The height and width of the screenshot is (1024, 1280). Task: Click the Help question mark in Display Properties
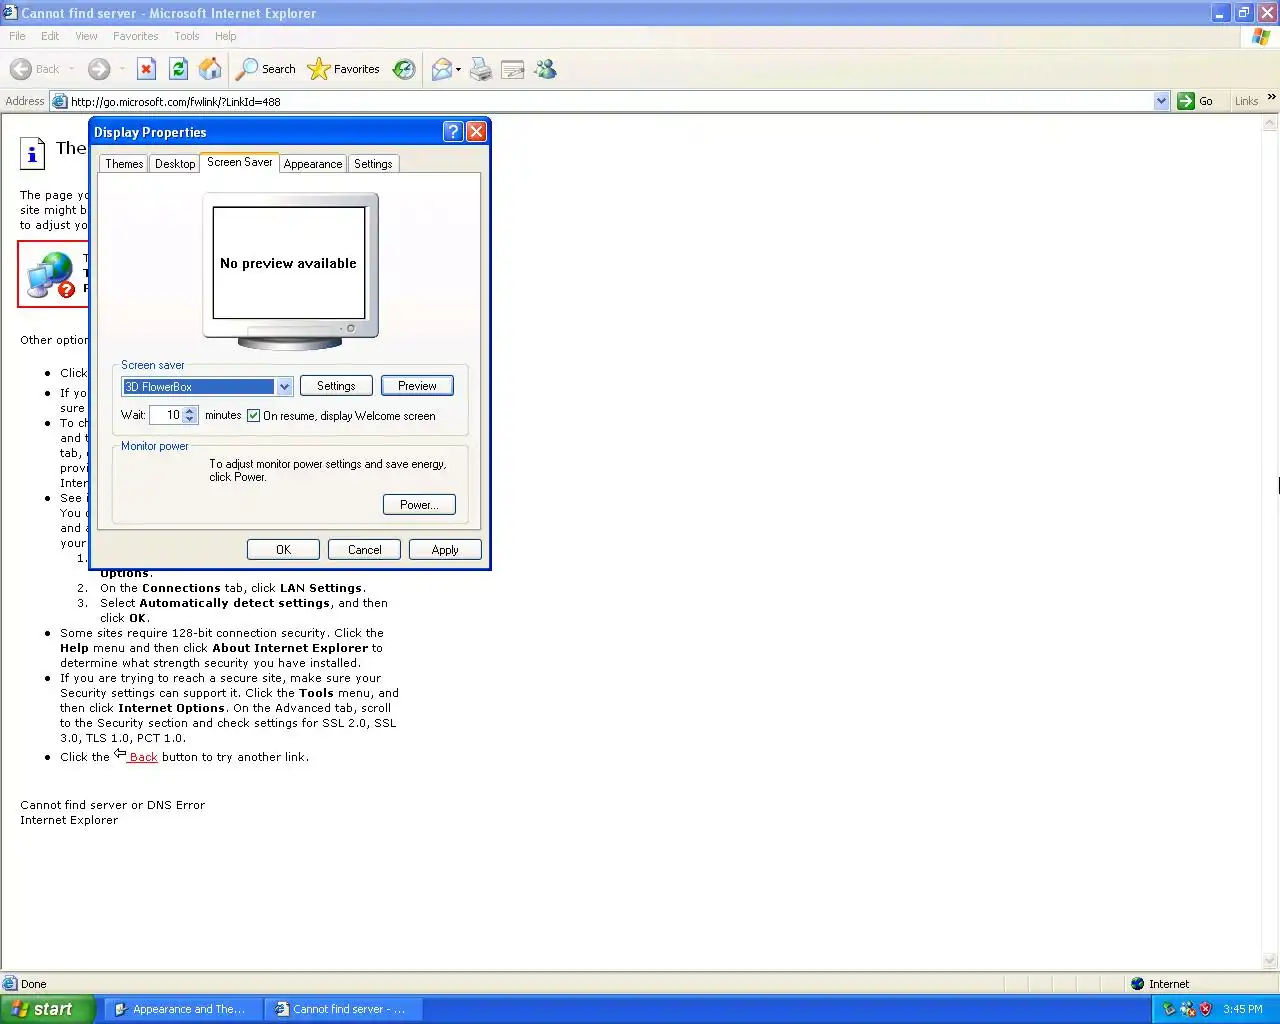453,132
